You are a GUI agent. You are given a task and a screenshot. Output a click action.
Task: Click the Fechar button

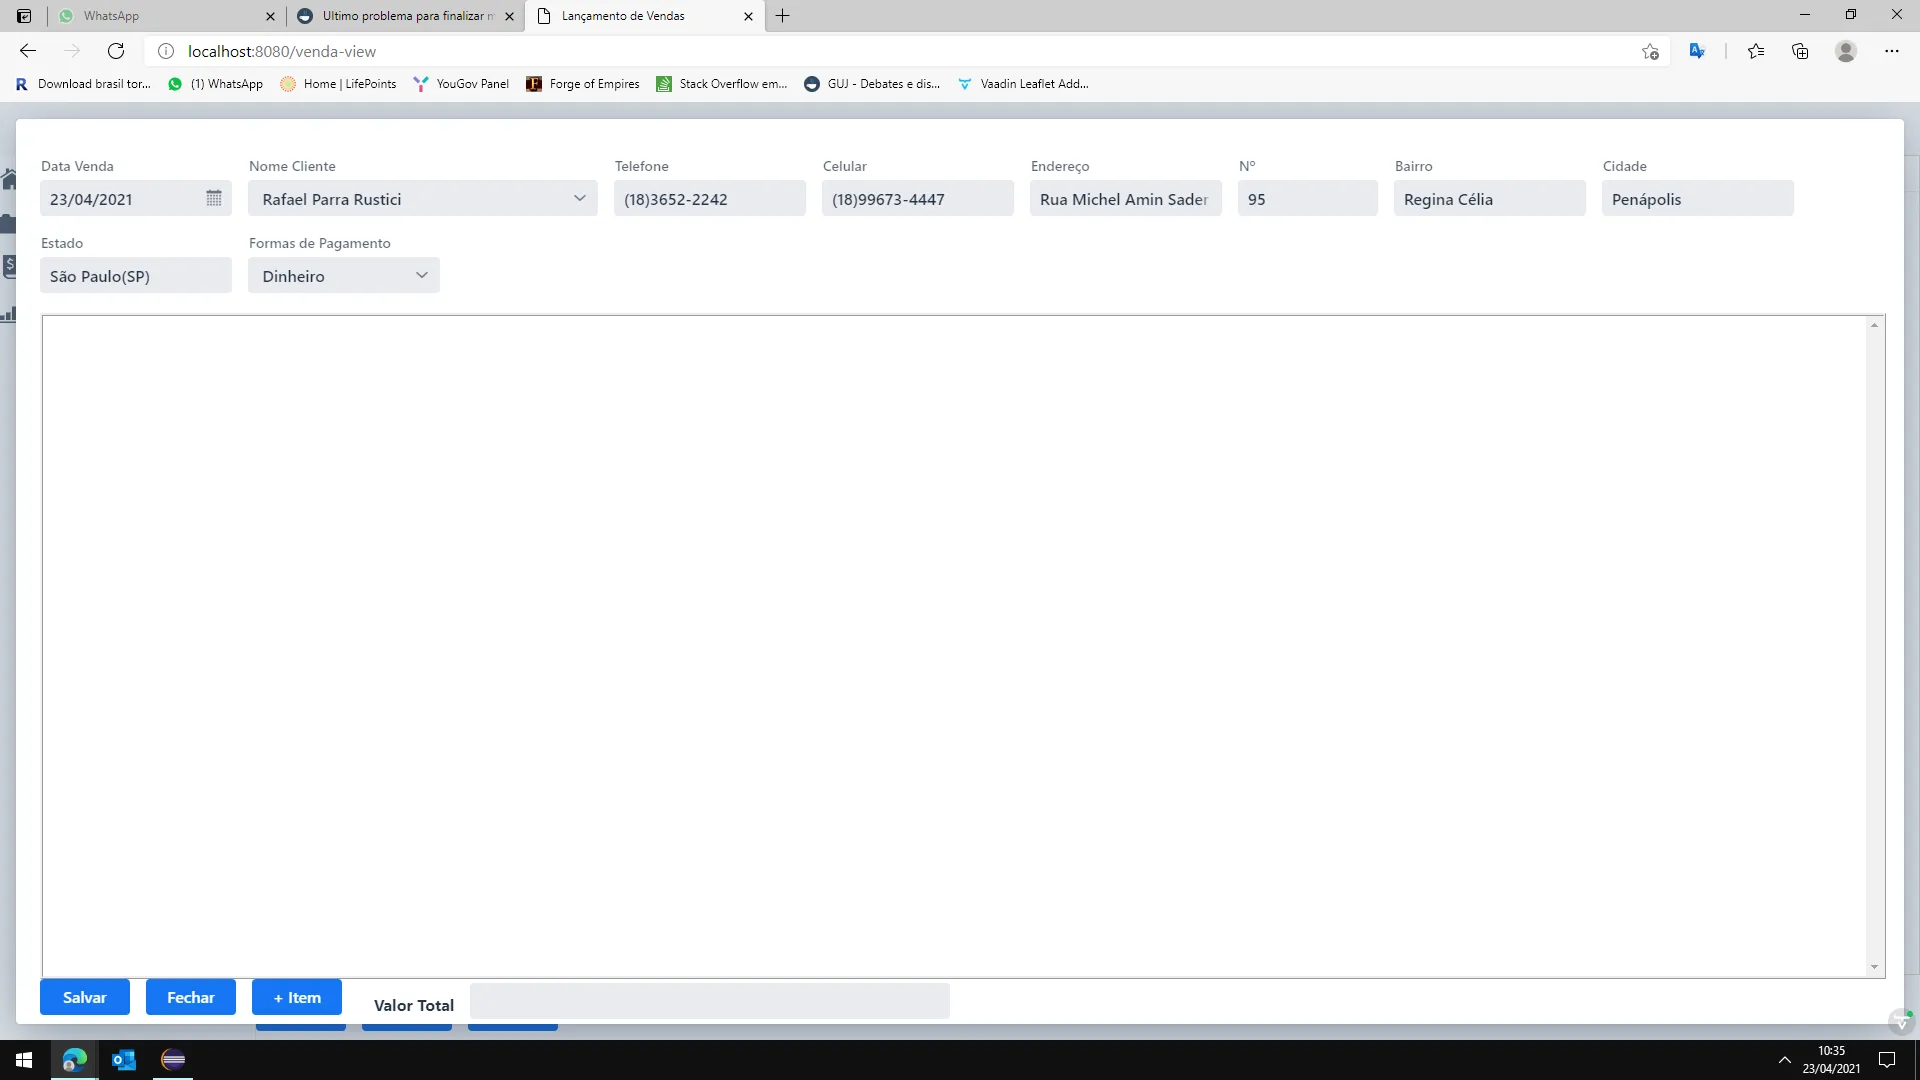191,997
